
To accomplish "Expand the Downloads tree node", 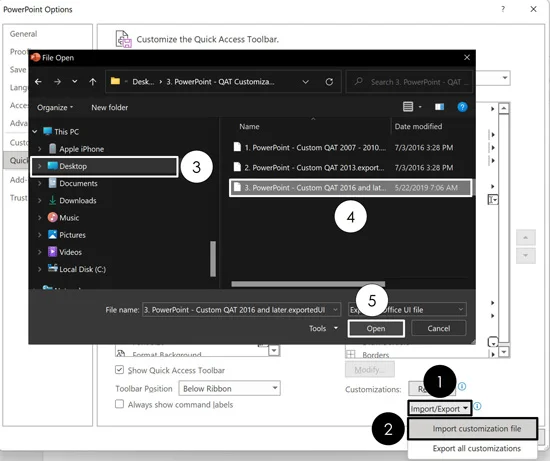I will (40, 200).
